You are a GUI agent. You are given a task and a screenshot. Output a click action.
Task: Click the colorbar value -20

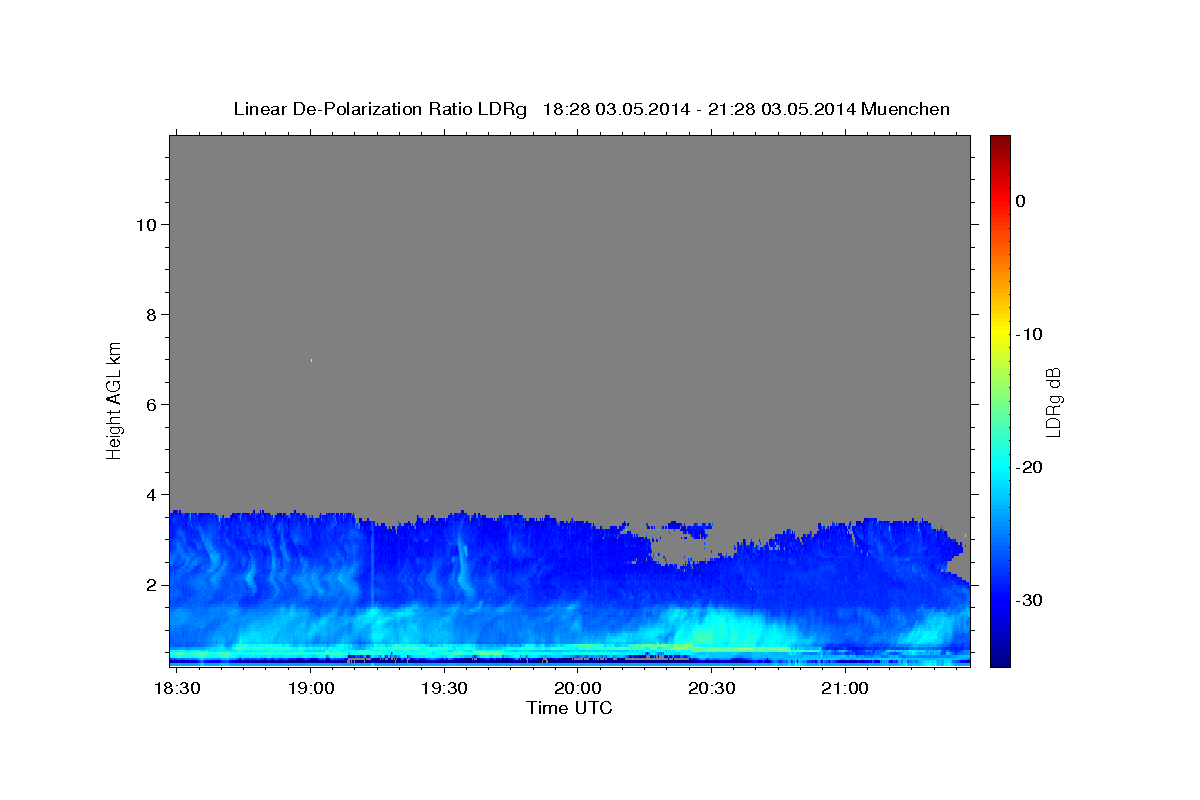tap(1029, 467)
